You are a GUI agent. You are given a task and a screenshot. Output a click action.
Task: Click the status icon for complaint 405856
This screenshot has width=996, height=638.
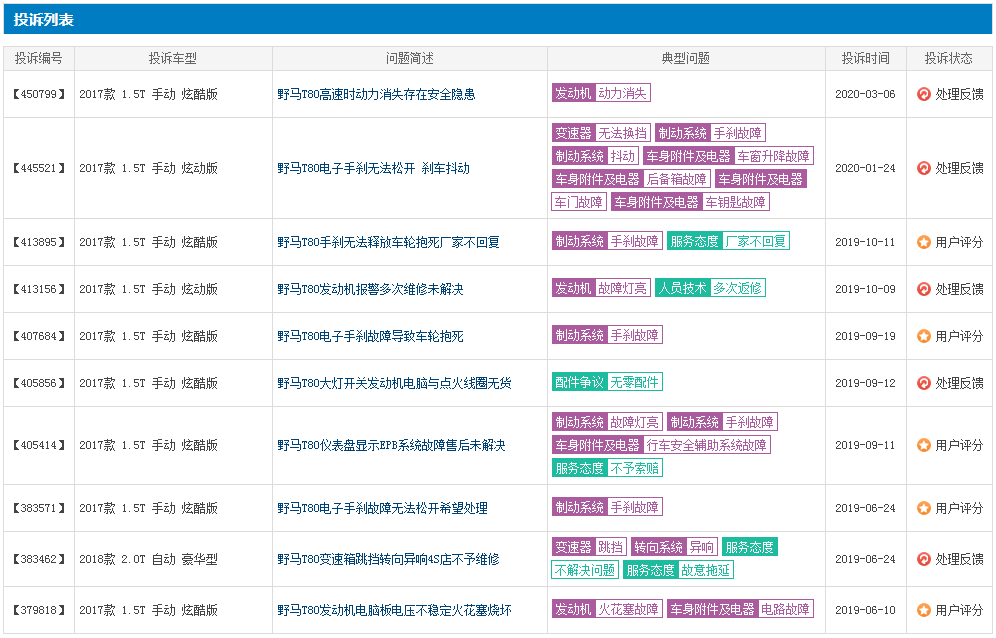click(924, 383)
